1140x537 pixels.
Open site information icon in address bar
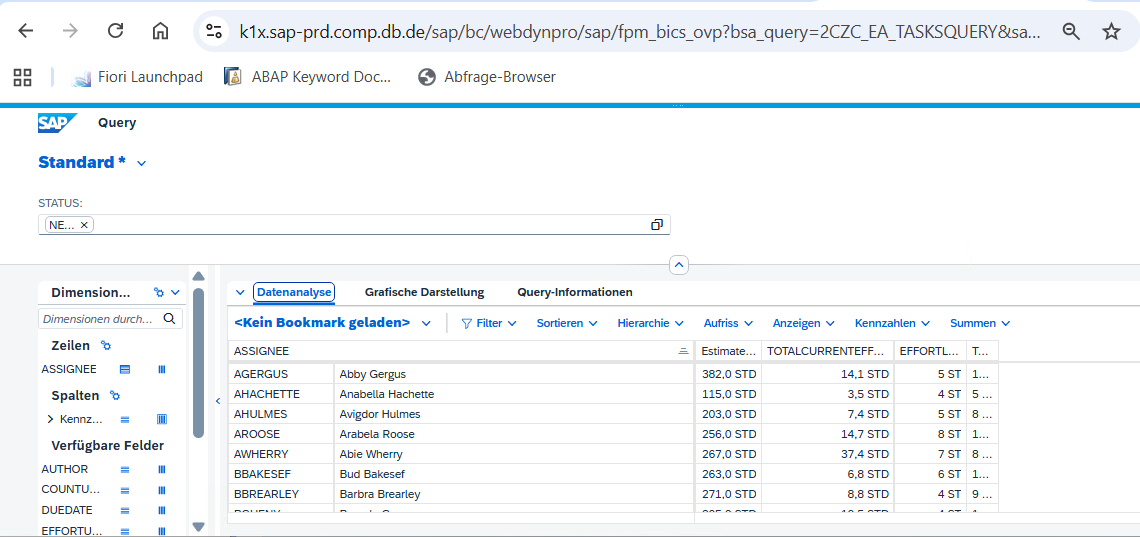214,31
